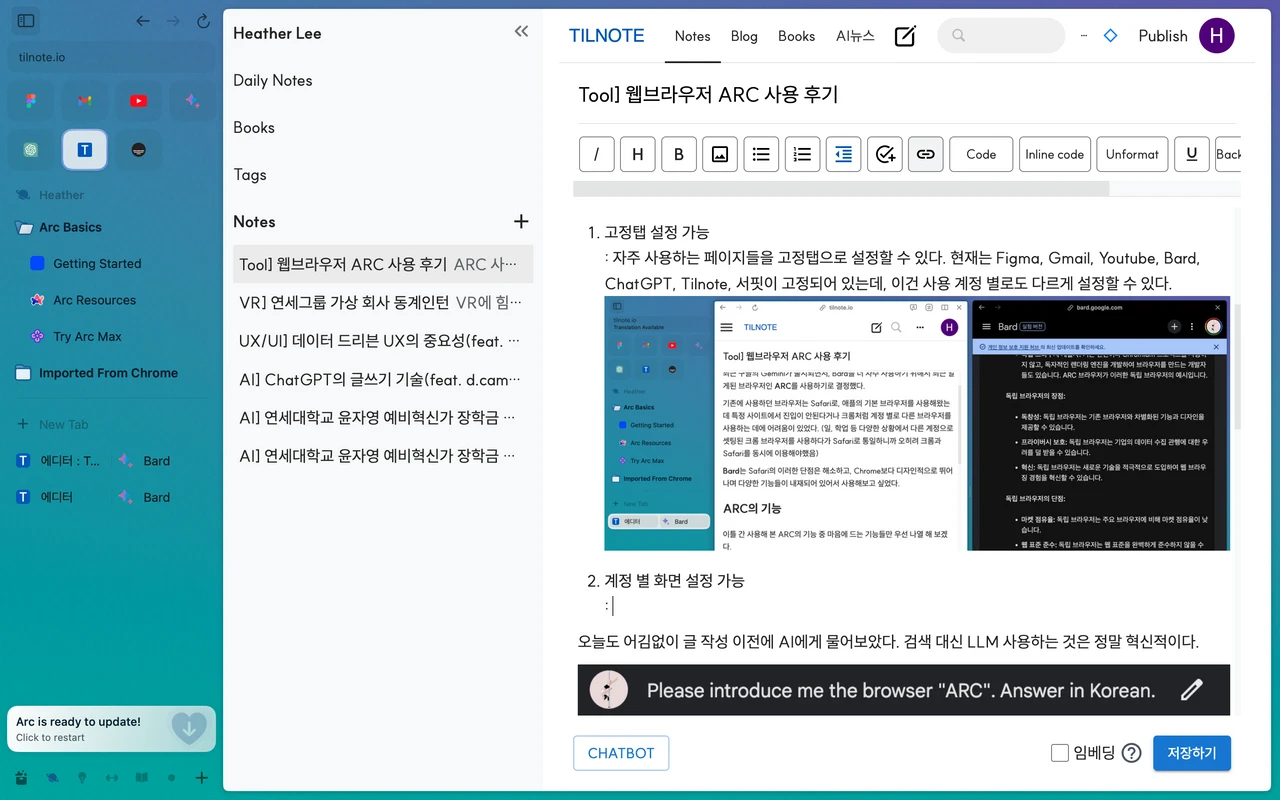Open the pinned Gmail tab
Viewport: 1280px width, 800px height.
pyautogui.click(x=85, y=100)
